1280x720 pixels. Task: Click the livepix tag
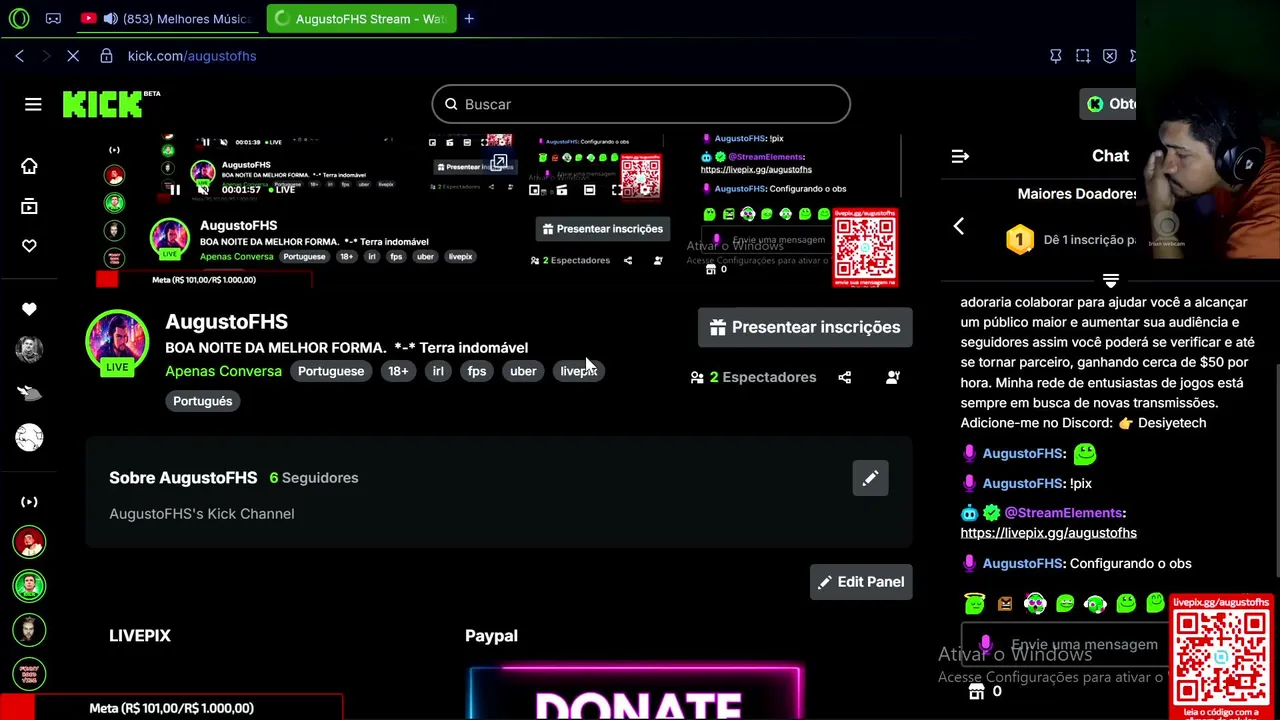(578, 371)
